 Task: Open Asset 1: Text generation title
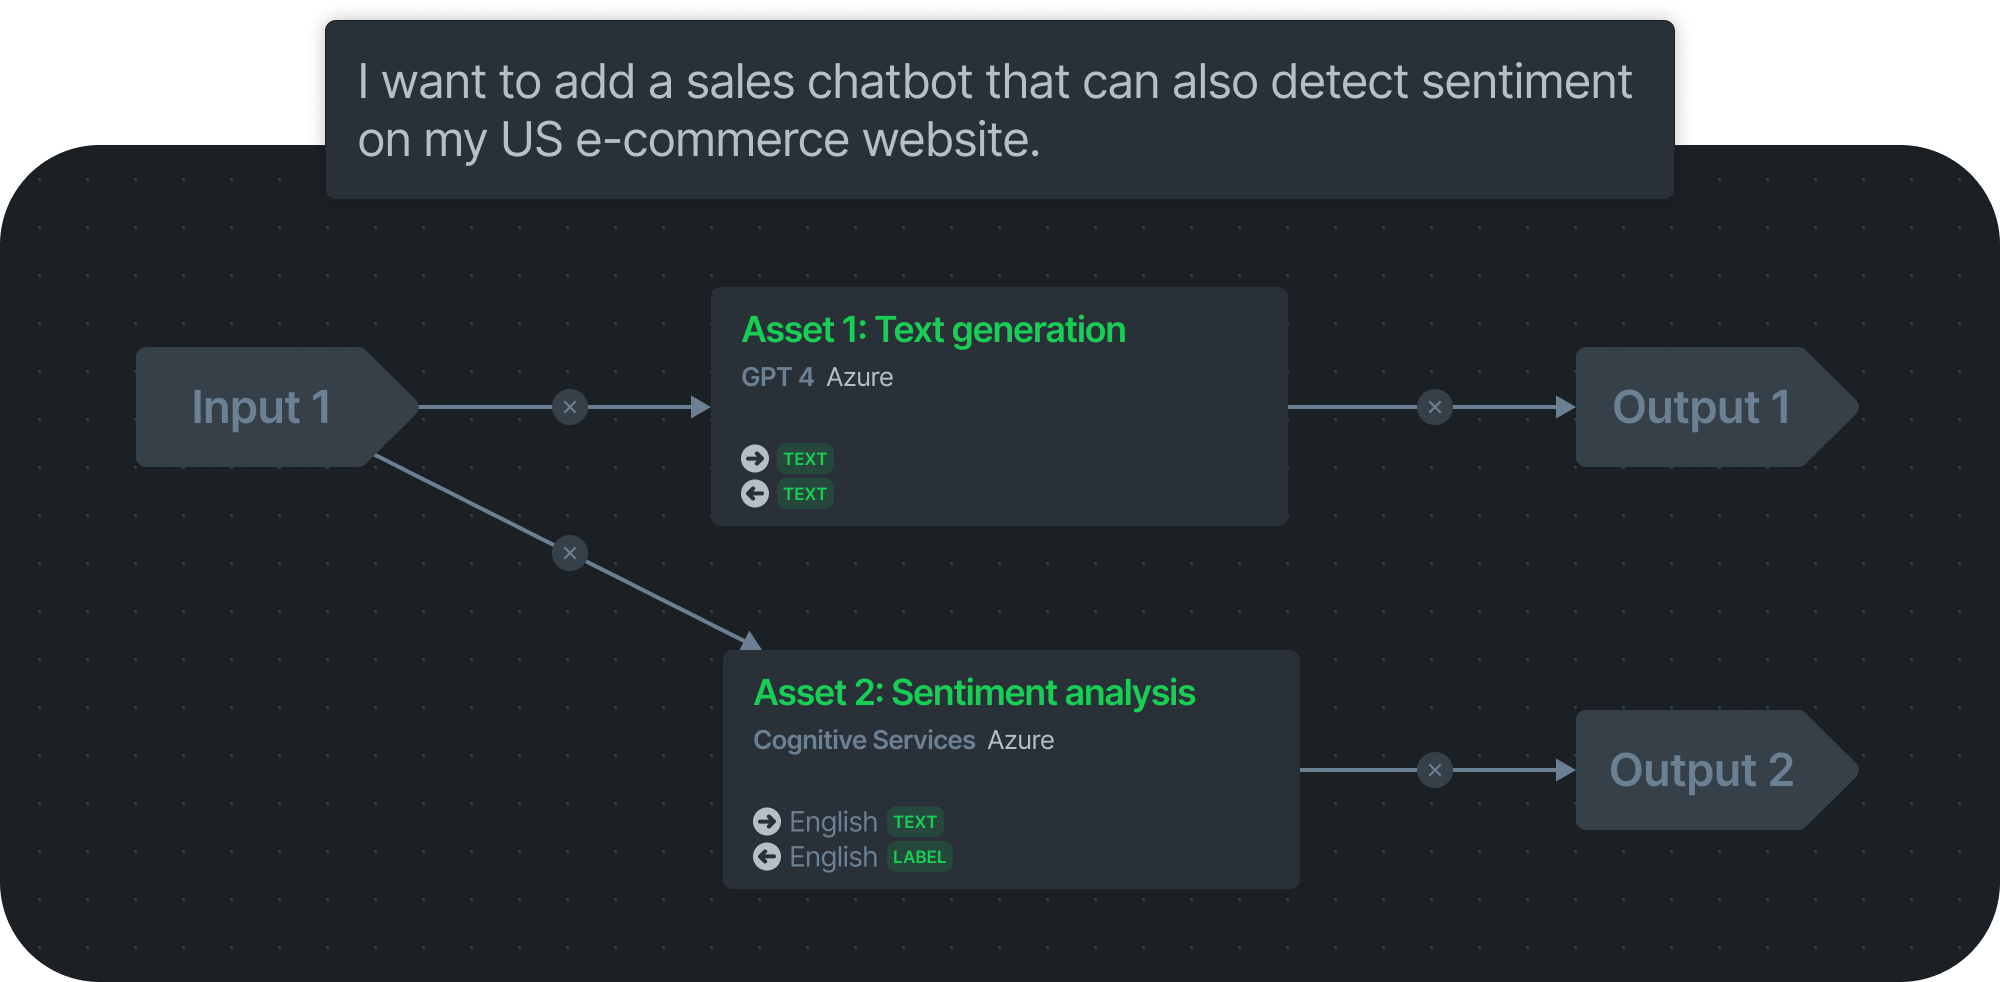[934, 330]
